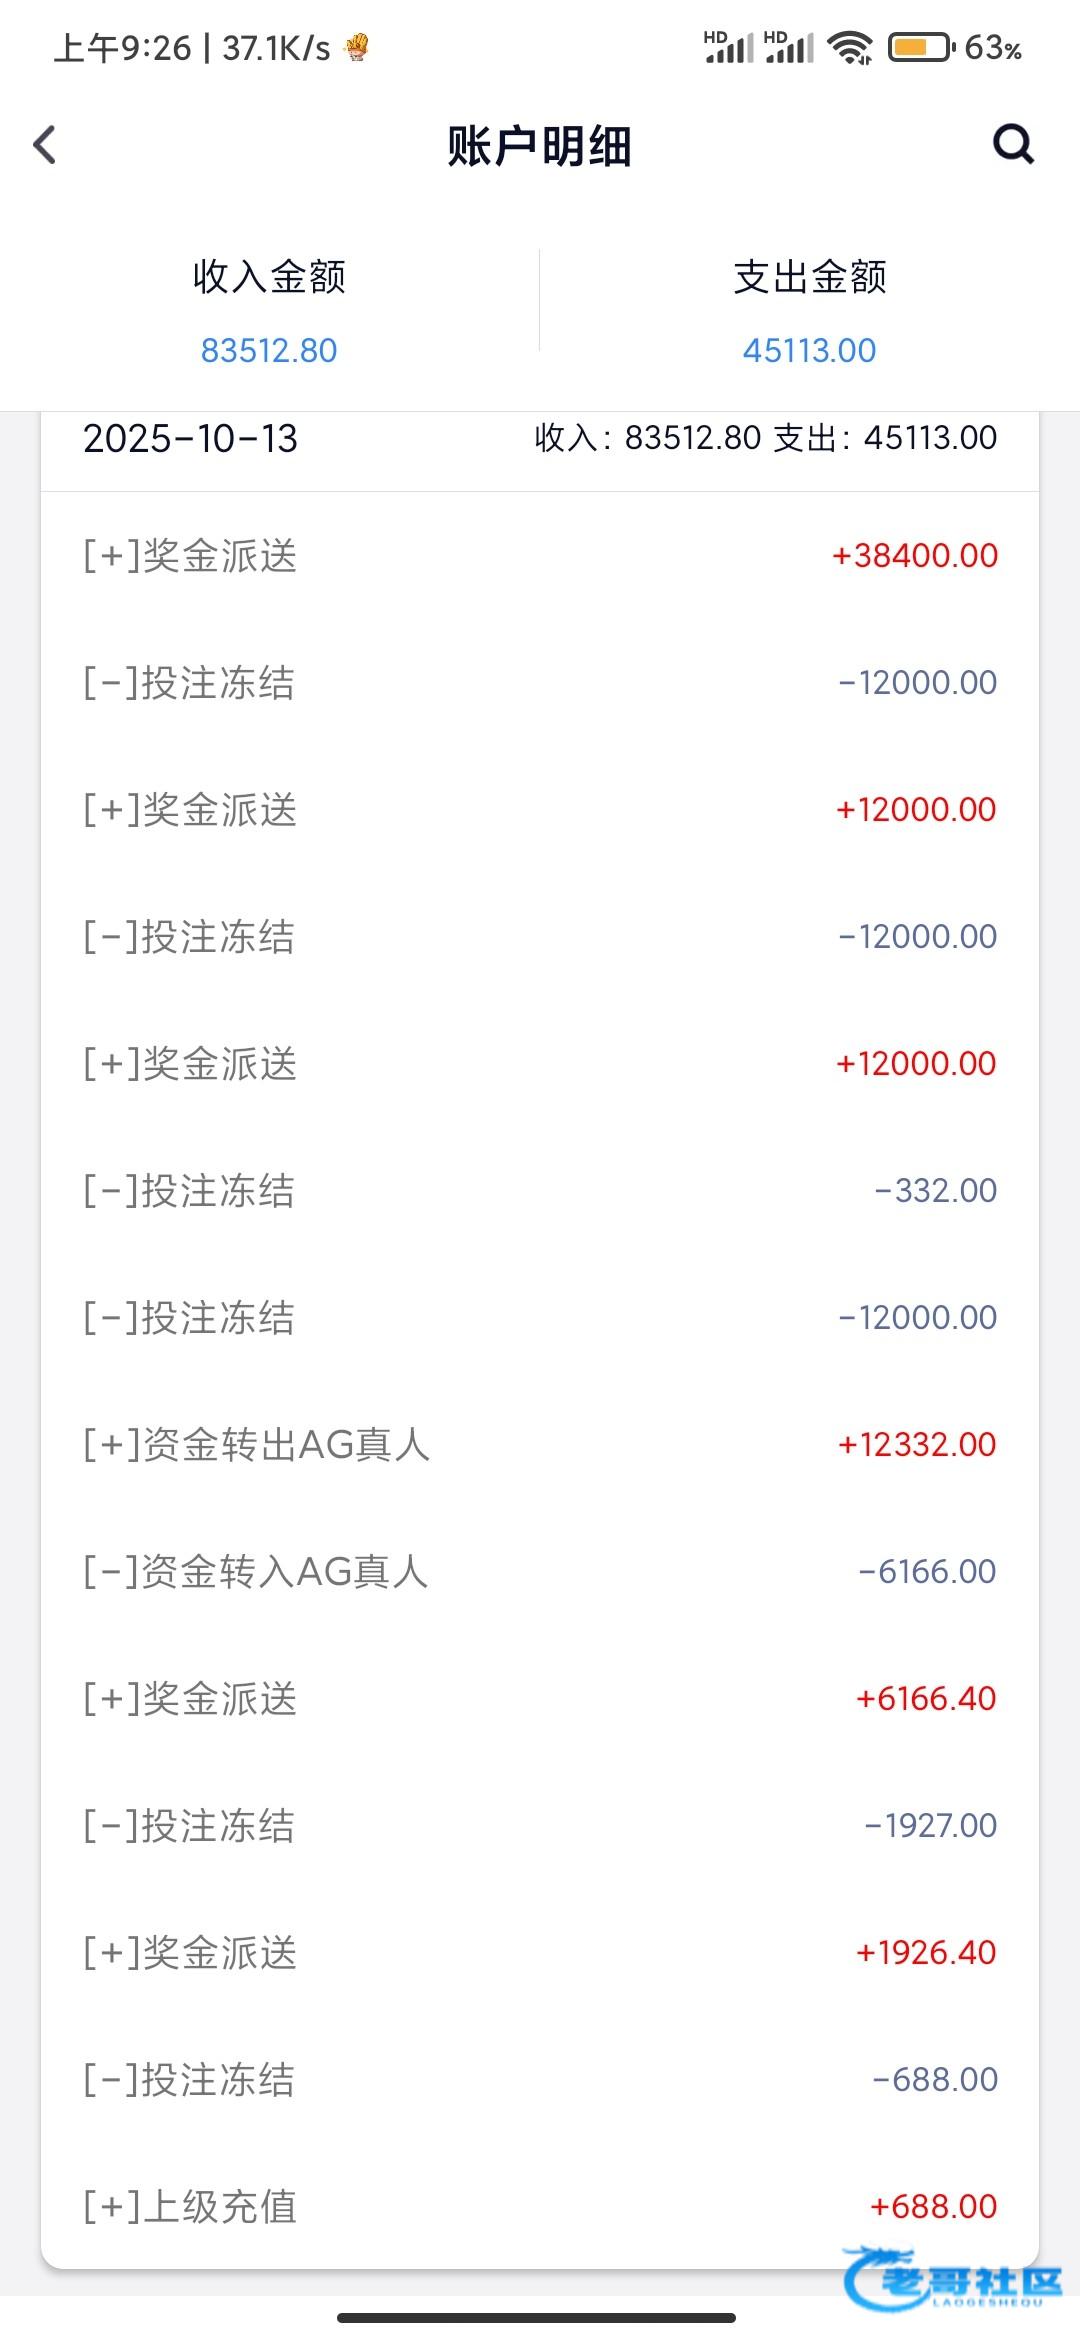
Task: Open the search magnifier icon
Action: [1012, 145]
